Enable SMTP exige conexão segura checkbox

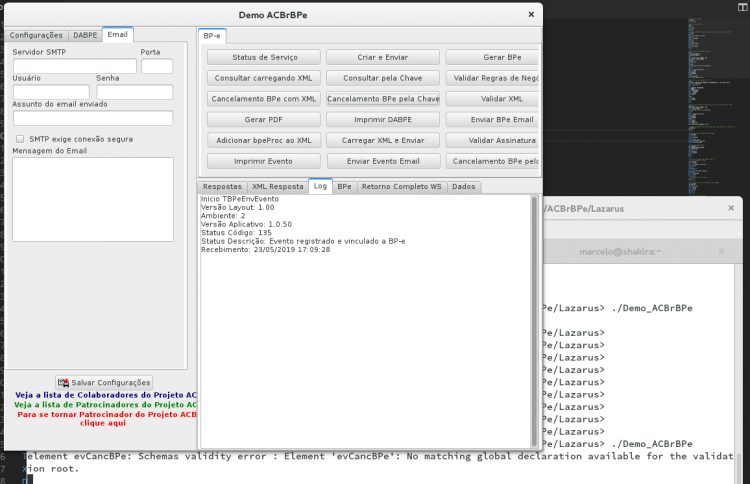[20, 139]
